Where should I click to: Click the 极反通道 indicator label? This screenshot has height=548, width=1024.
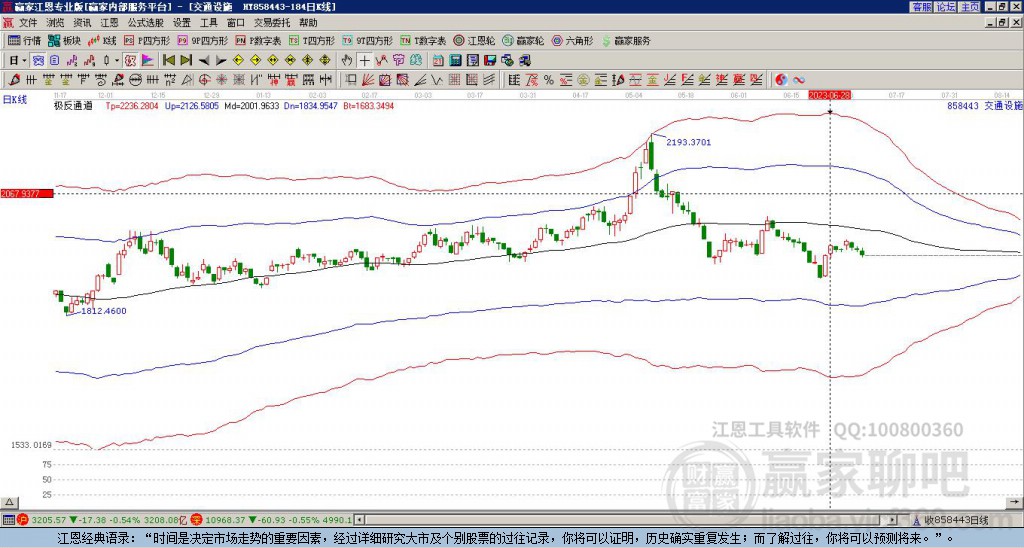(x=73, y=106)
